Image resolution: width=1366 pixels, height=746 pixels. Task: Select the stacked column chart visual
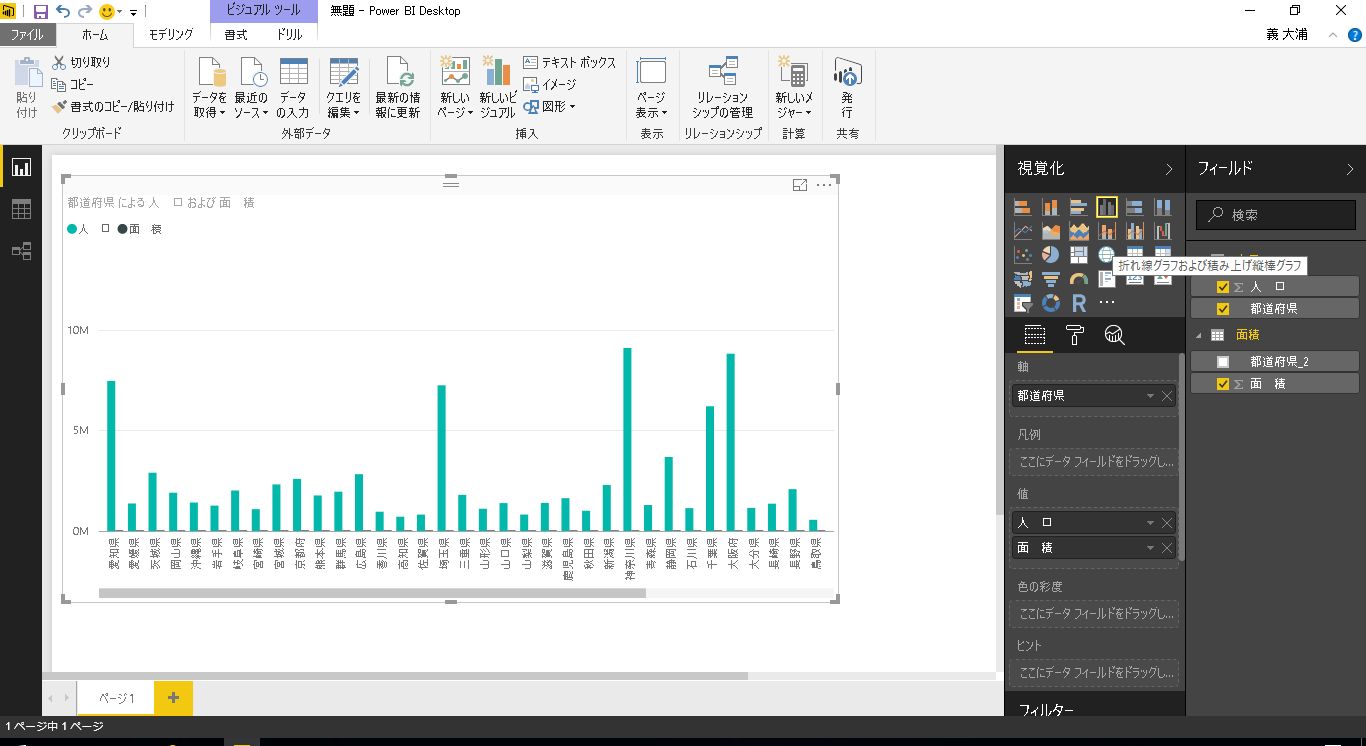point(1050,207)
